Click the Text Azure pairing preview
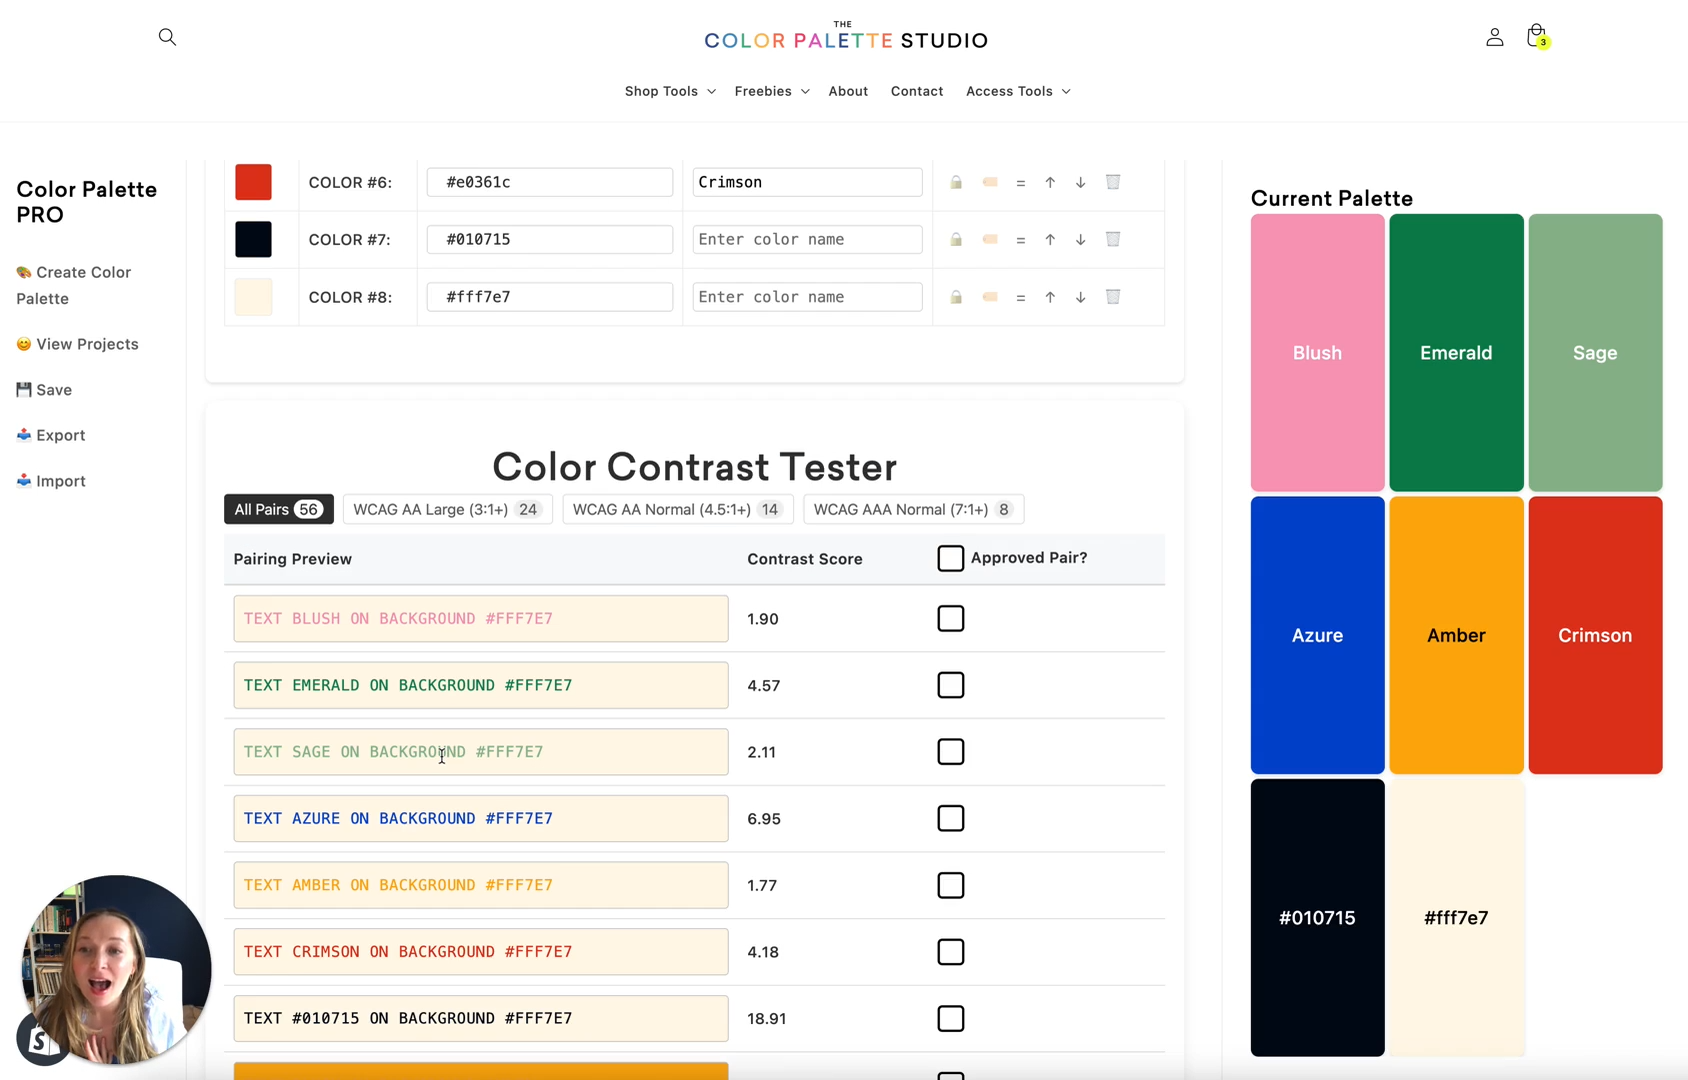The image size is (1688, 1080). point(481,818)
